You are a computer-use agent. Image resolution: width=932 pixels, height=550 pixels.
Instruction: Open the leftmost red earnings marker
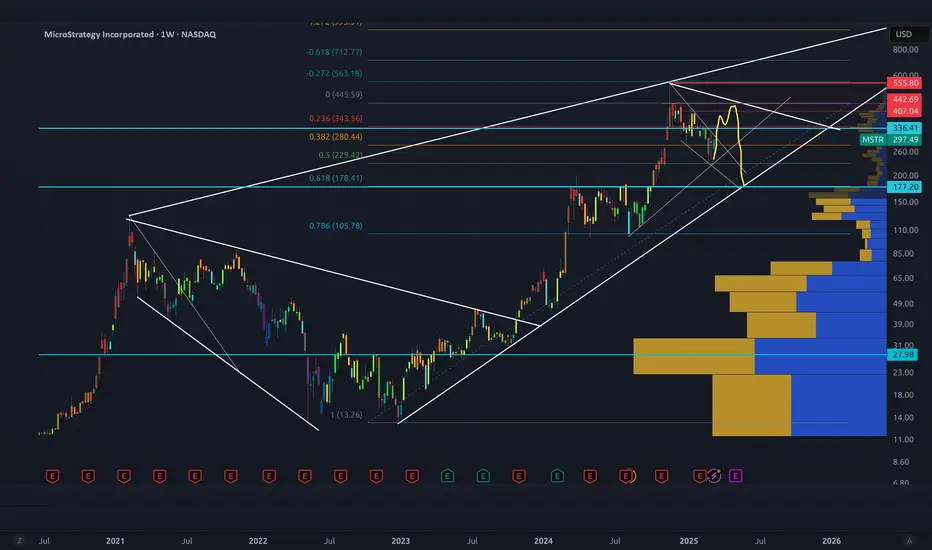click(52, 476)
